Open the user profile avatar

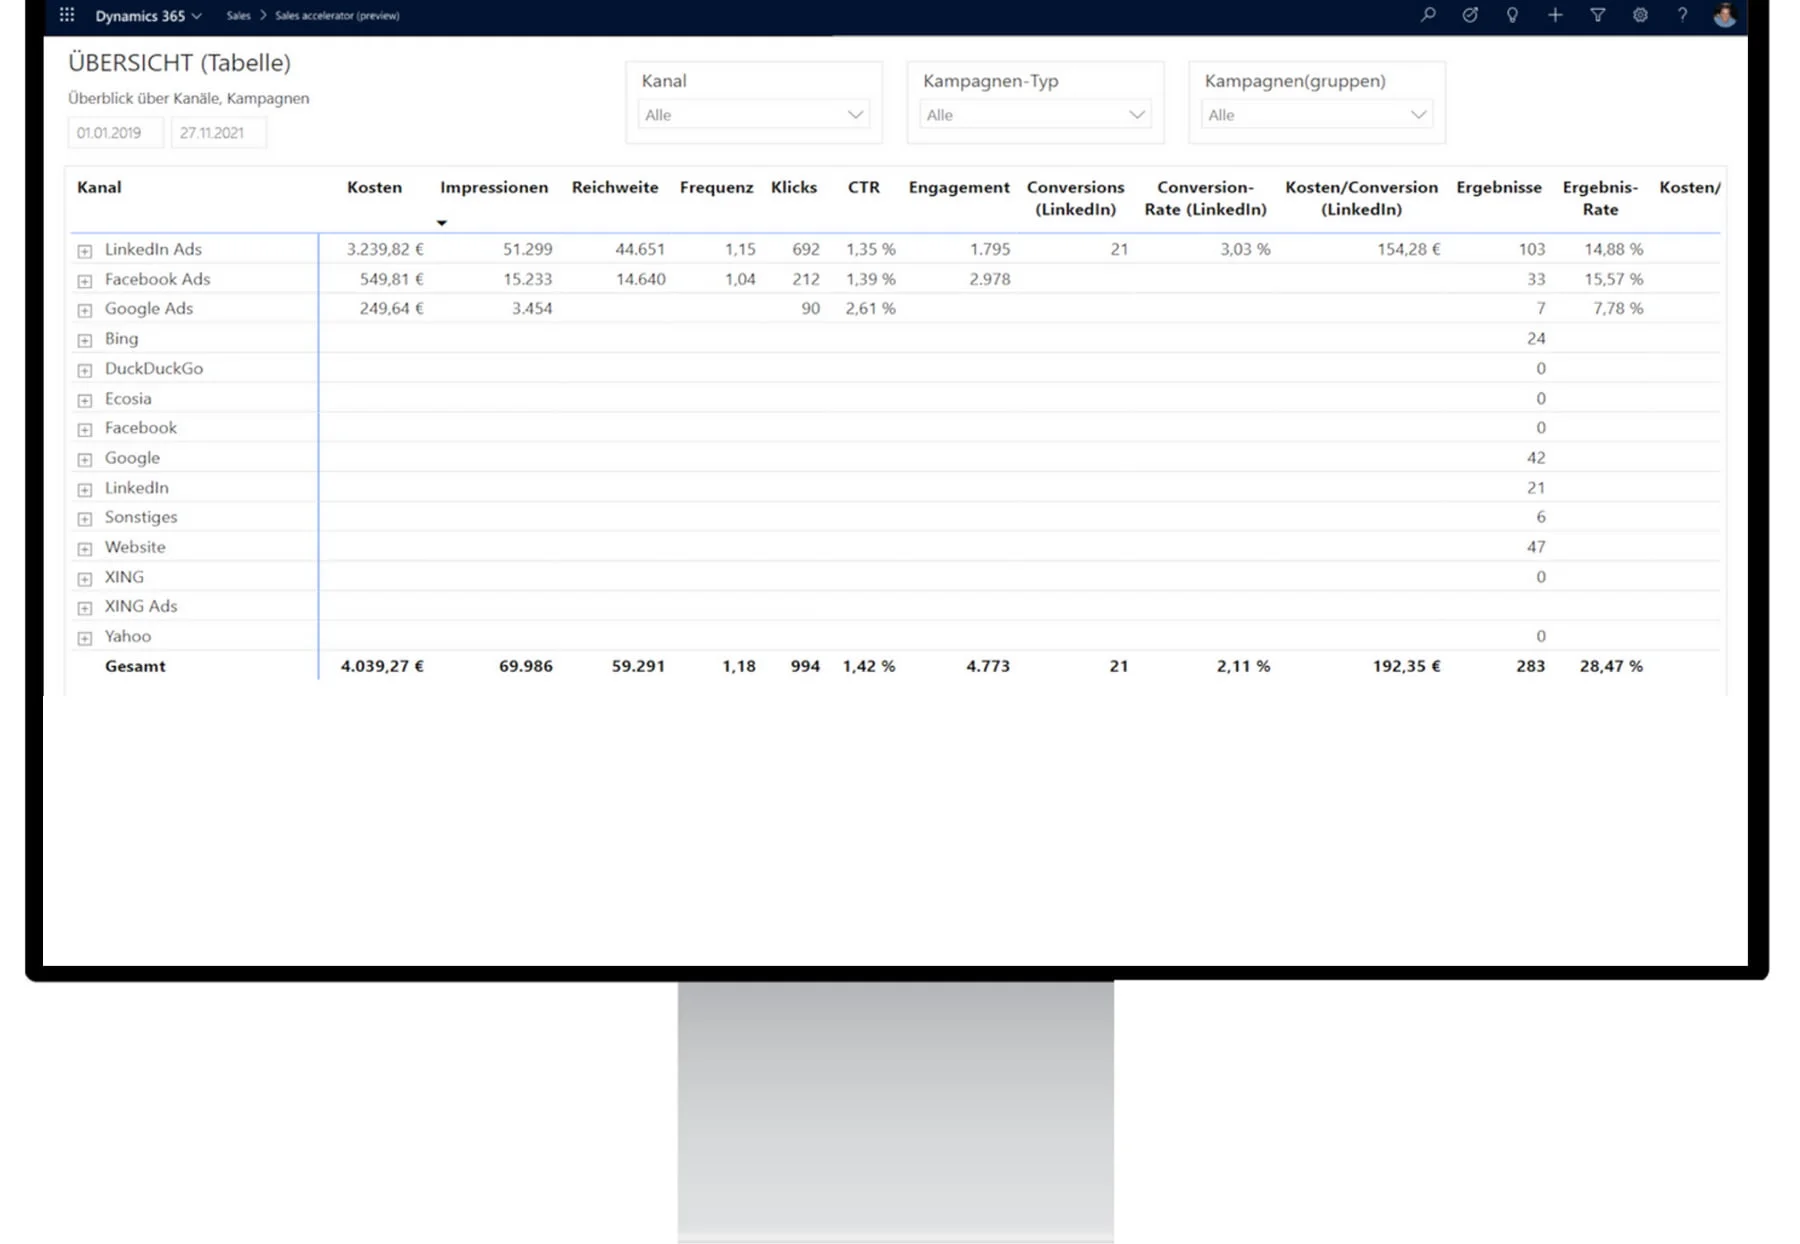(x=1725, y=15)
